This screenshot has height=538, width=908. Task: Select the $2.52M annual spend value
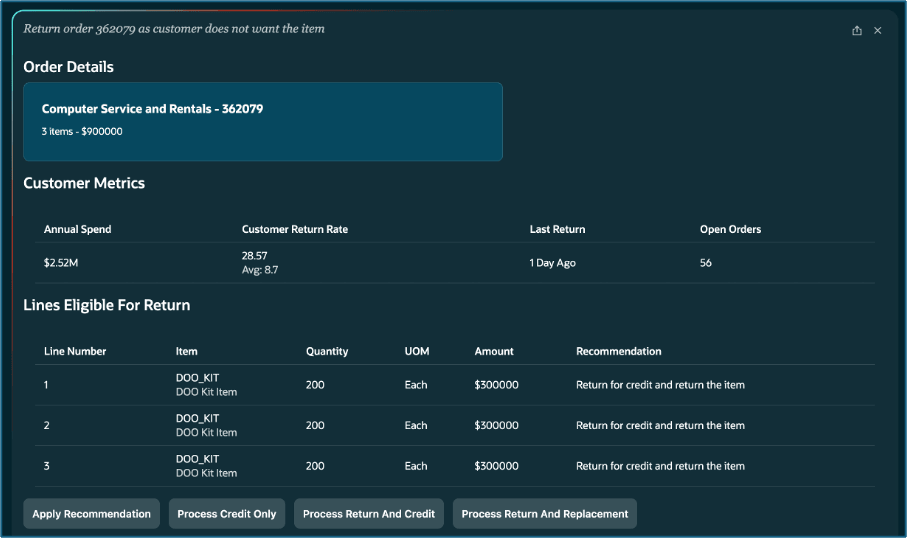point(61,263)
